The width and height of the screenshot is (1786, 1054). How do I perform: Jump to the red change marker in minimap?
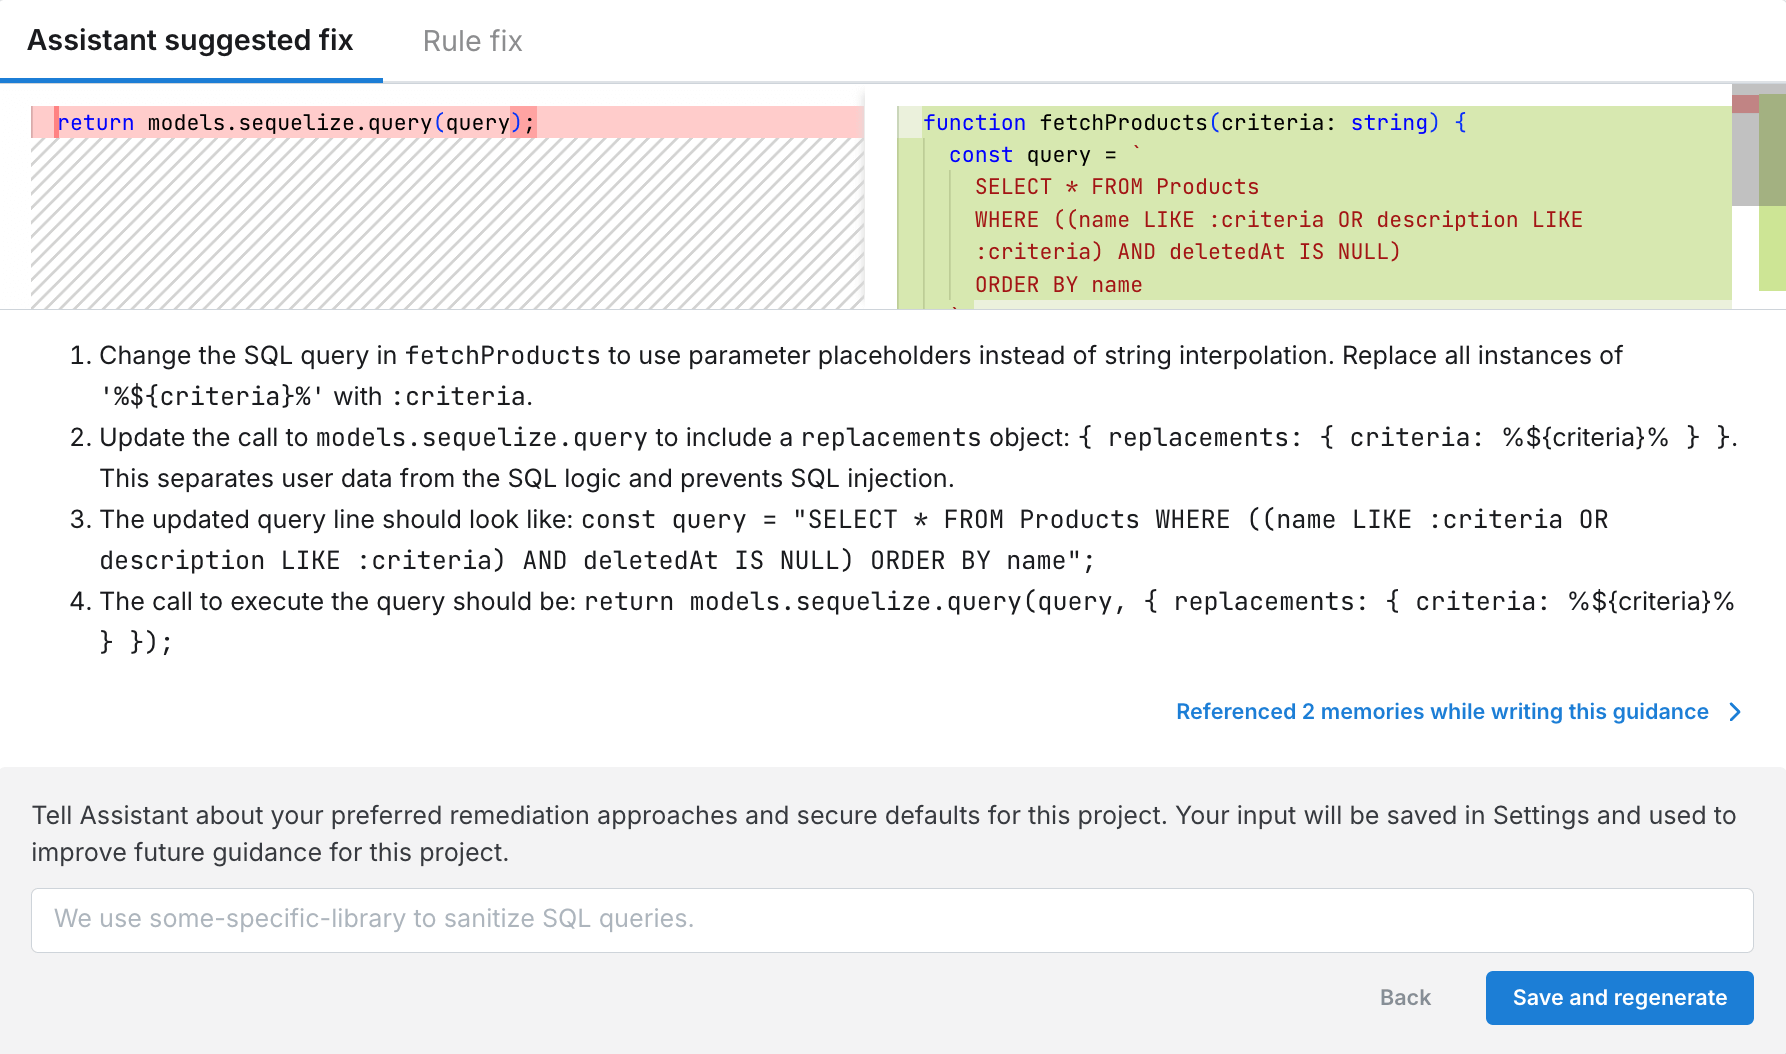pyautogui.click(x=1744, y=103)
